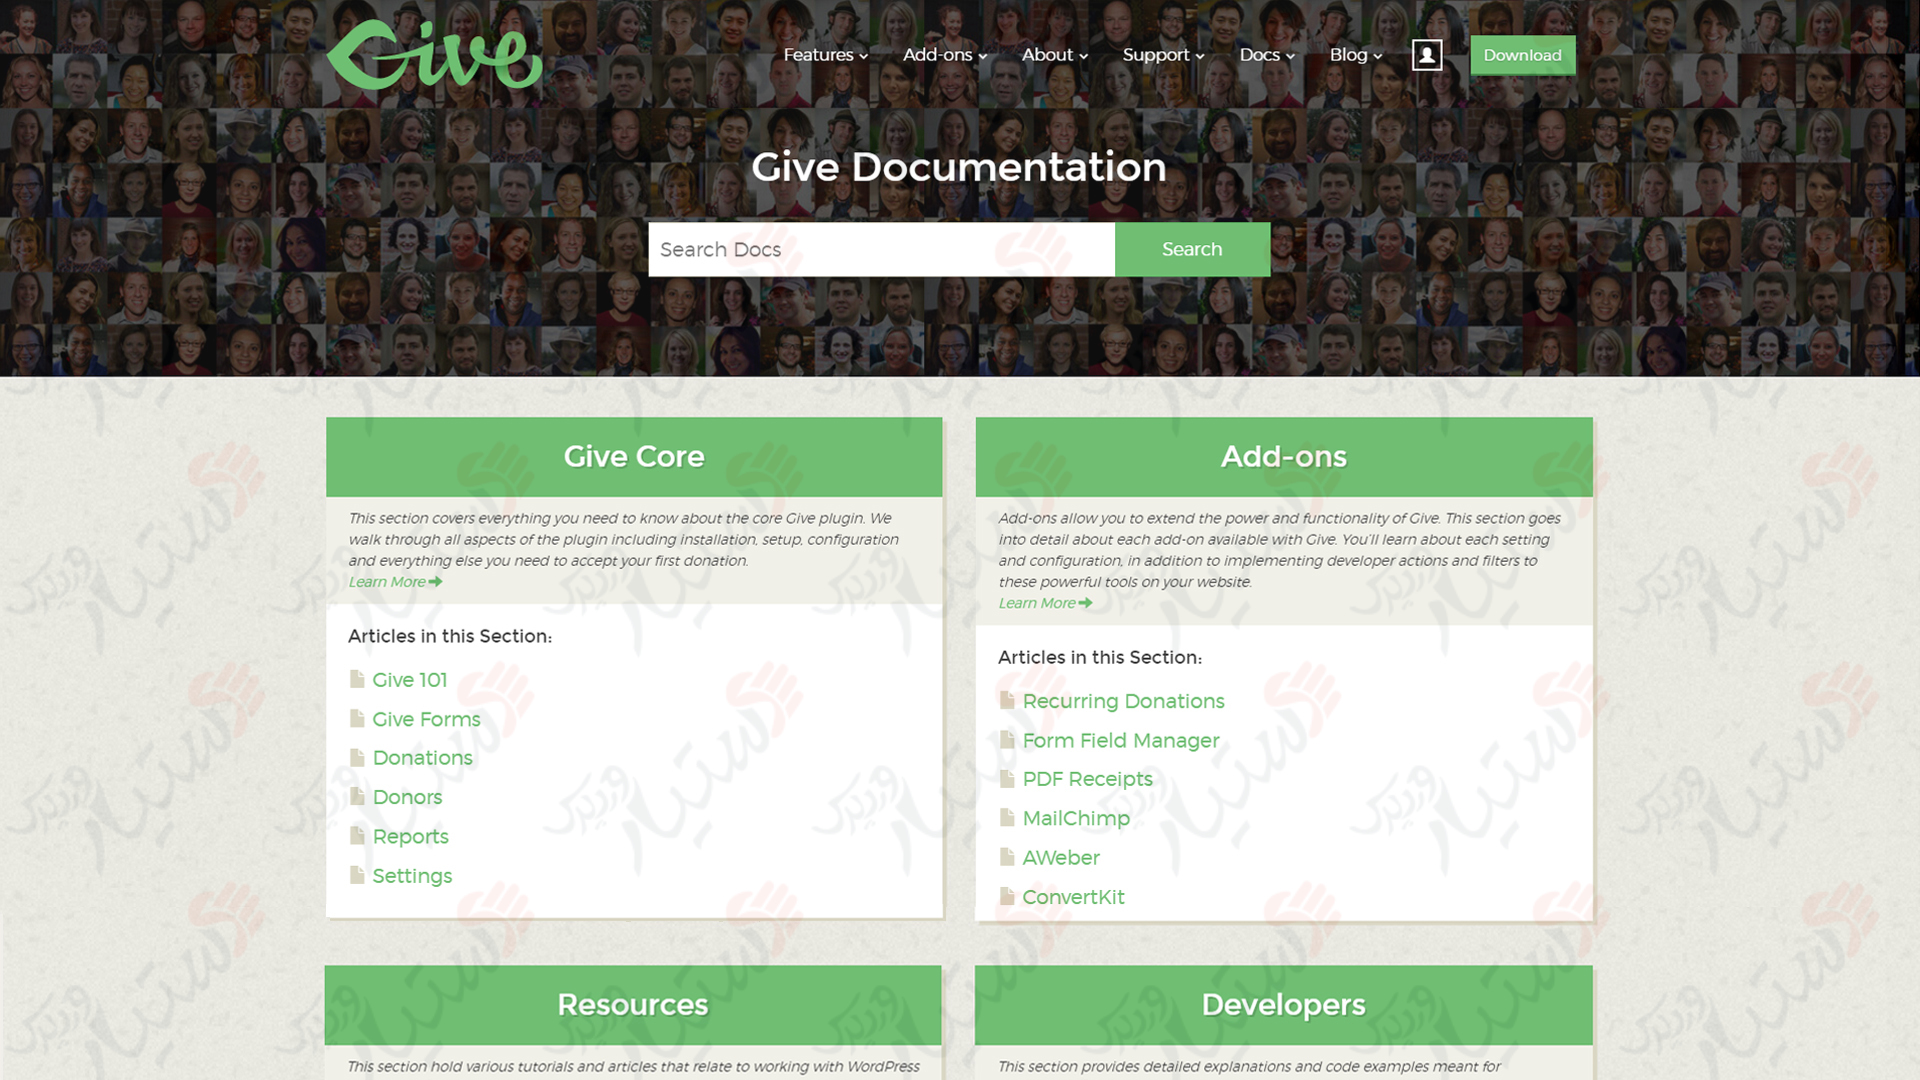Click the Recurring Donations document icon

[x=1007, y=700]
